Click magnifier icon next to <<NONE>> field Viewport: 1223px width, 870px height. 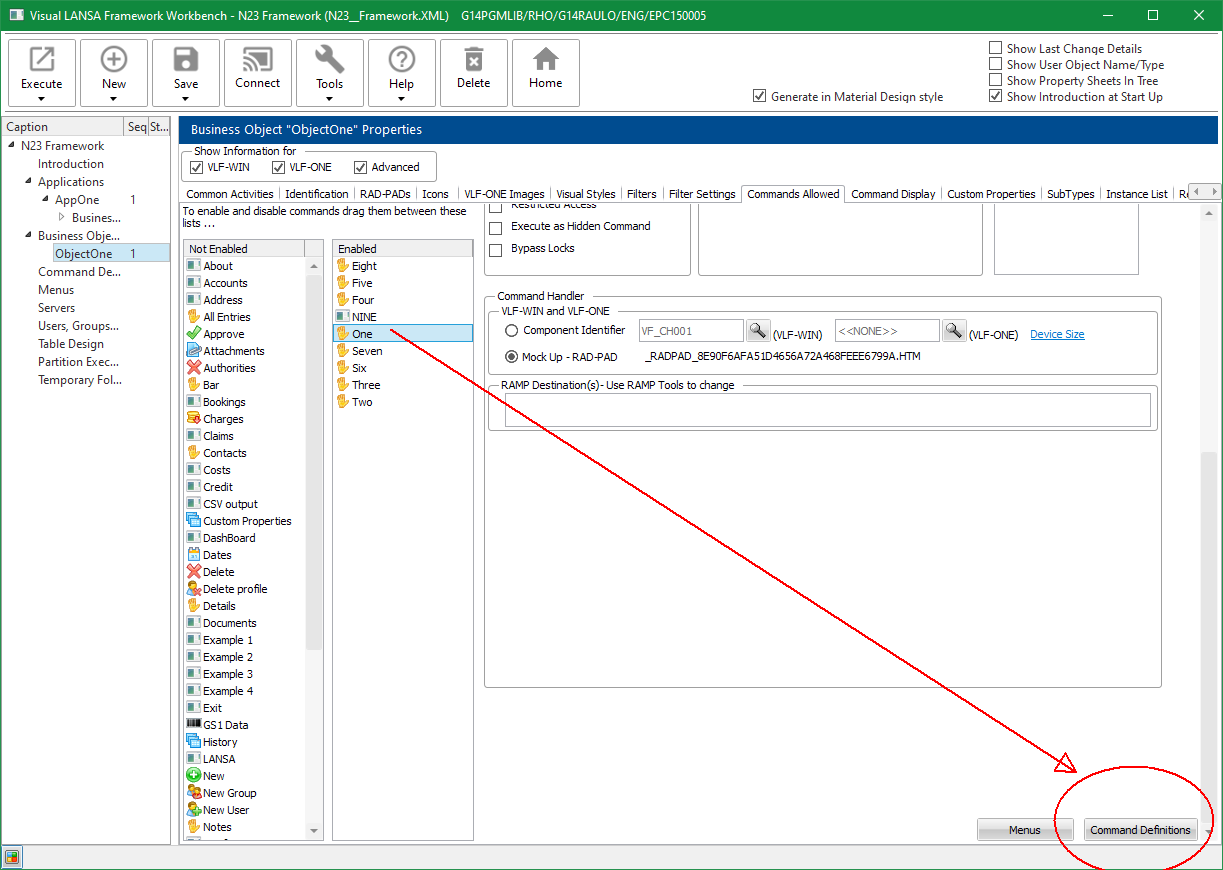(955, 331)
